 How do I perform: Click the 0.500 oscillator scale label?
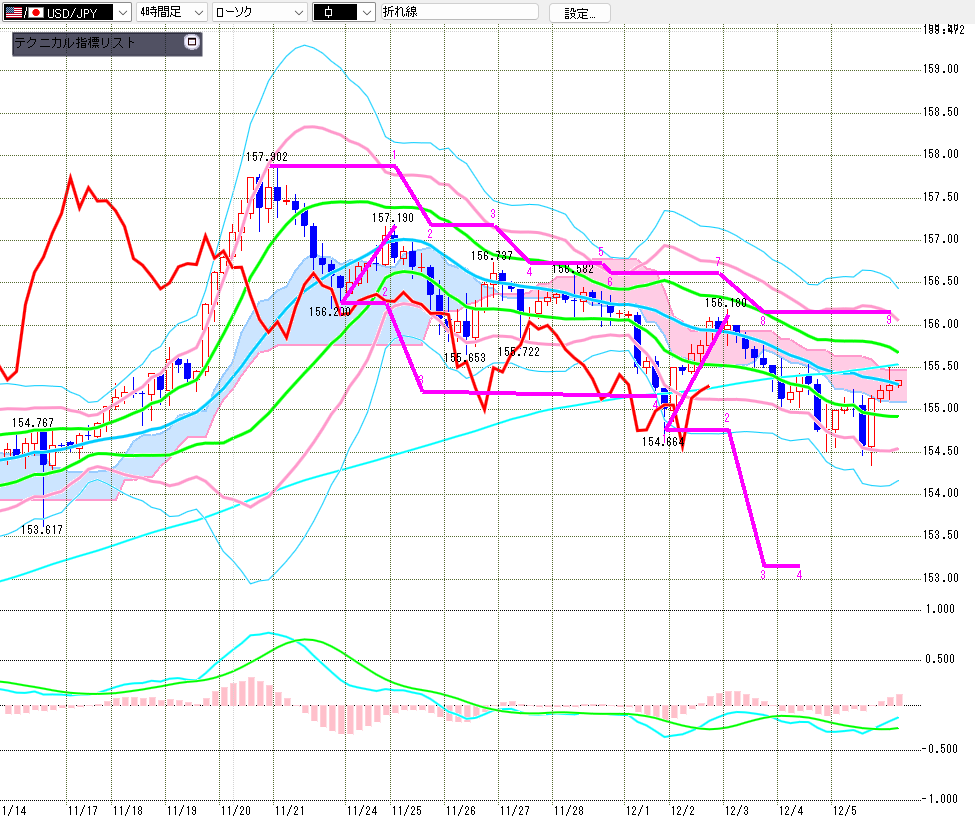coord(940,658)
